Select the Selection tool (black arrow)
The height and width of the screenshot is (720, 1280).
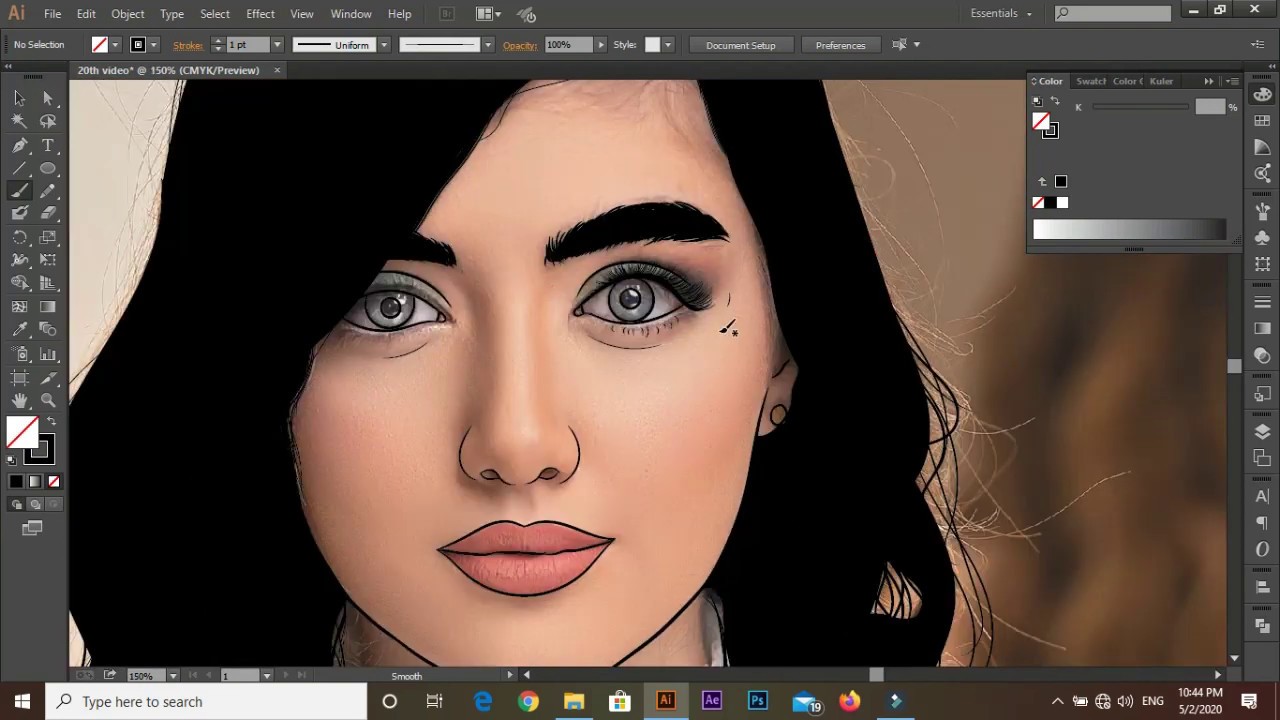pyautogui.click(x=19, y=98)
